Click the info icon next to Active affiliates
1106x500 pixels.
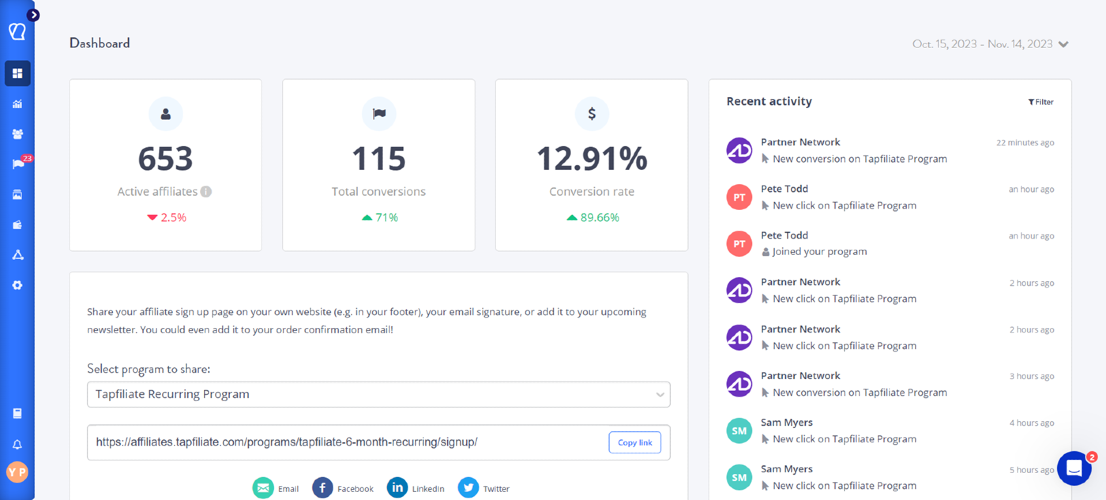206,191
